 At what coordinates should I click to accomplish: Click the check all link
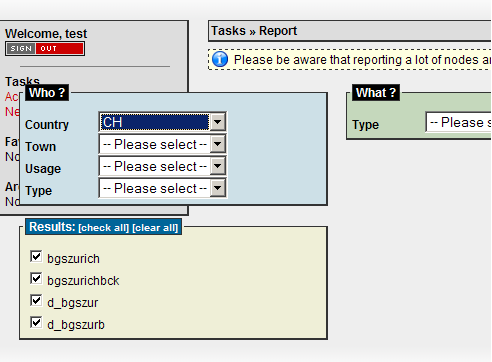click(x=103, y=228)
